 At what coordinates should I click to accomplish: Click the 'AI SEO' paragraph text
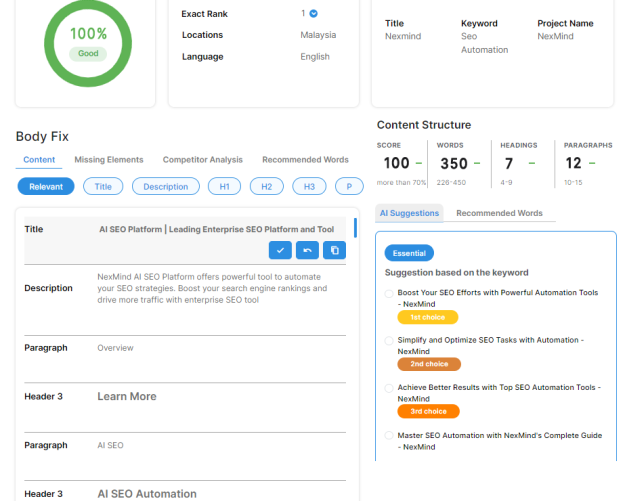[x=110, y=445]
